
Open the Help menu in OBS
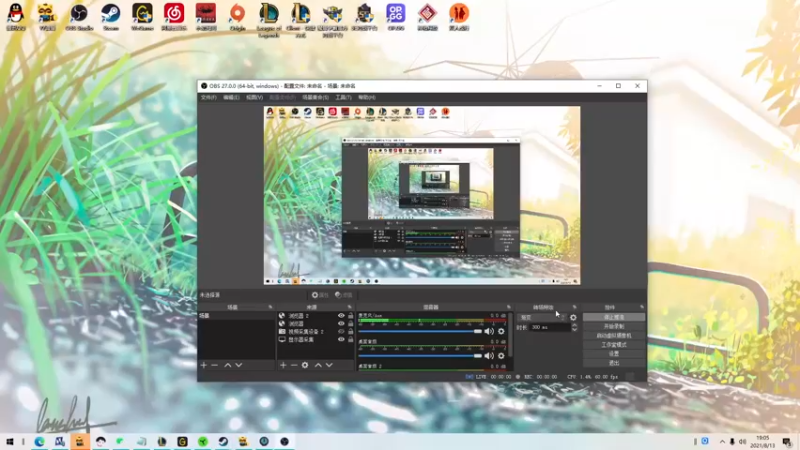367,97
